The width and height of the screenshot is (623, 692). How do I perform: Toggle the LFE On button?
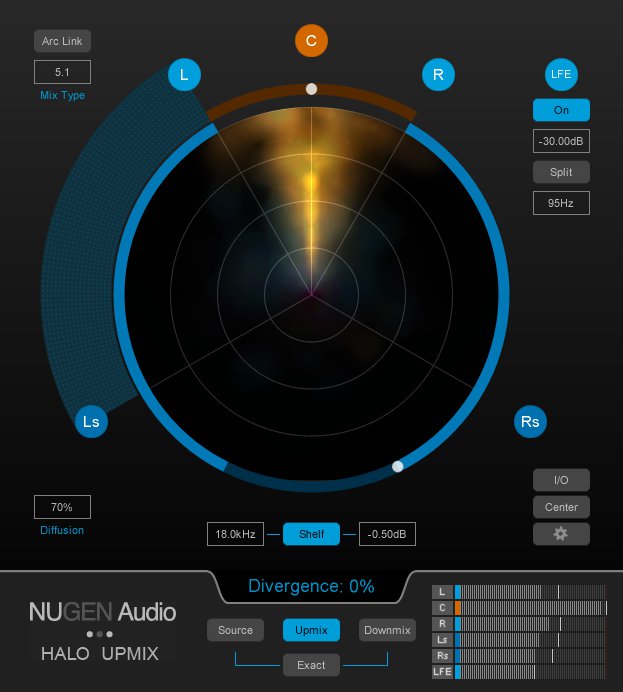pos(561,110)
